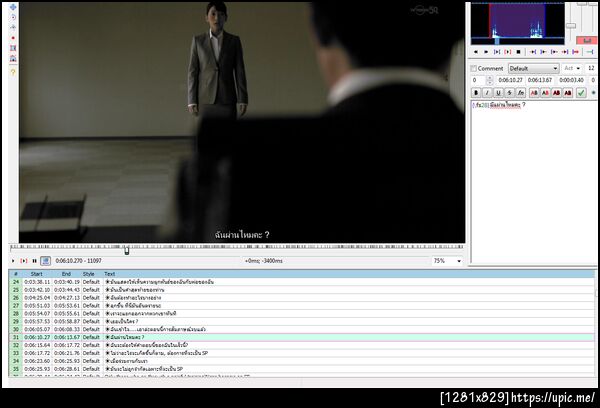This screenshot has width=600, height=408.
Task: Select subtitle line 35 starting 0:06:25.93
Action: click(x=302, y=369)
